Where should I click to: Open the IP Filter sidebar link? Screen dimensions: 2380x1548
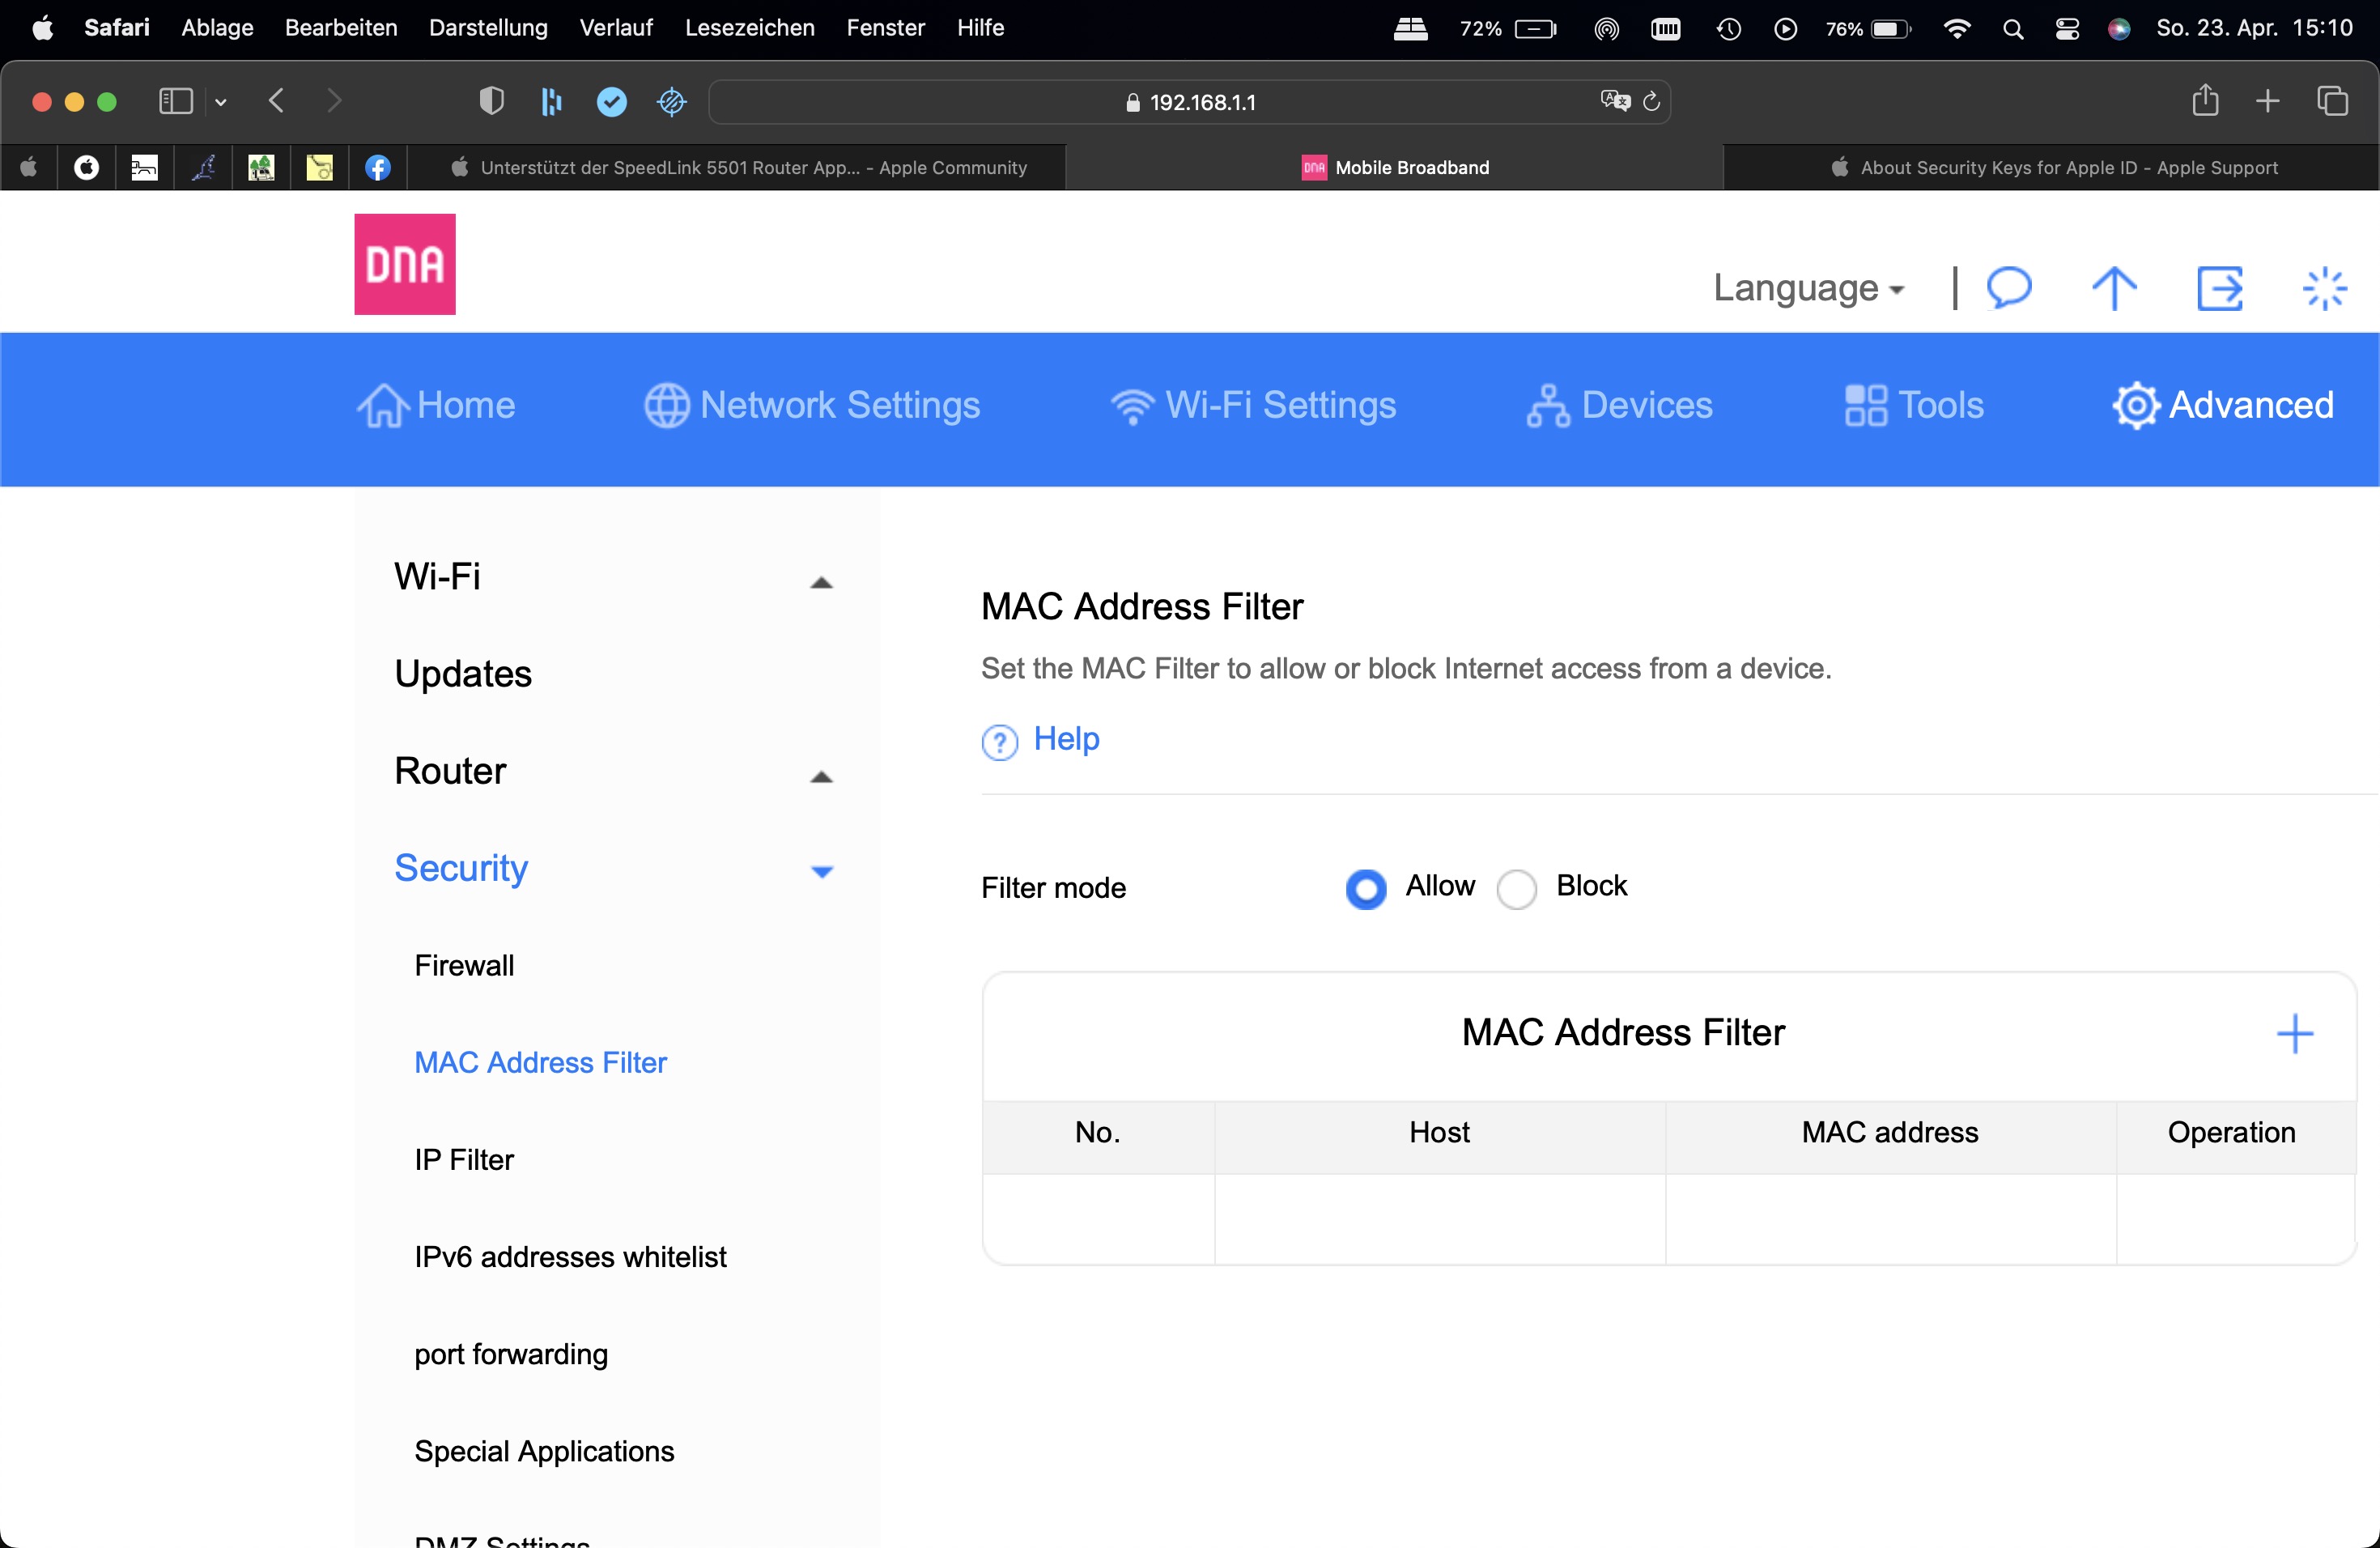coord(464,1159)
